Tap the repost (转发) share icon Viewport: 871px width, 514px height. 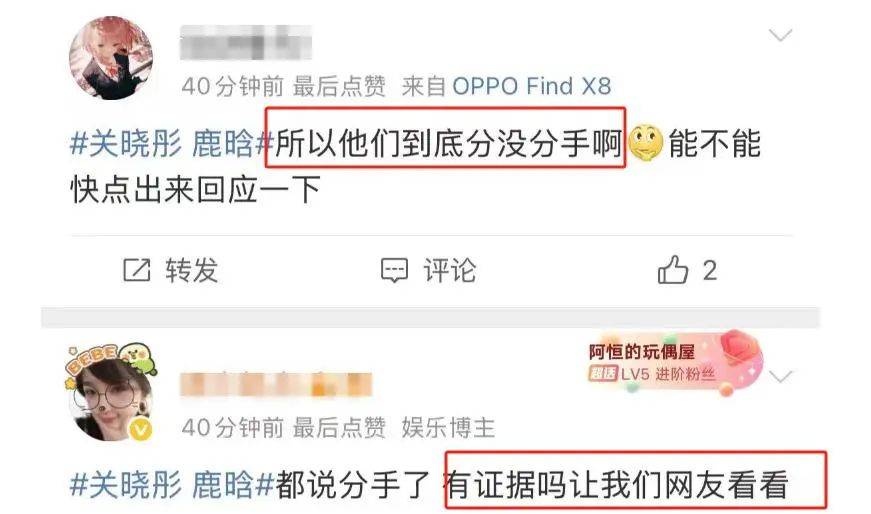tap(137, 270)
